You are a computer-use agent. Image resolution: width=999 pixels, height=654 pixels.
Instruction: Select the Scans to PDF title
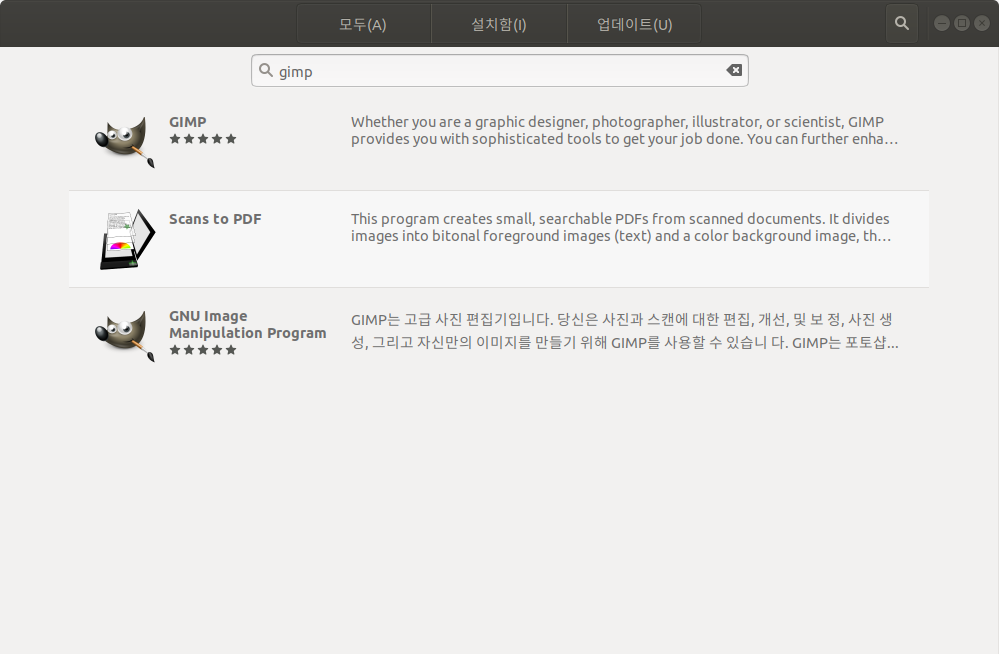coord(215,219)
